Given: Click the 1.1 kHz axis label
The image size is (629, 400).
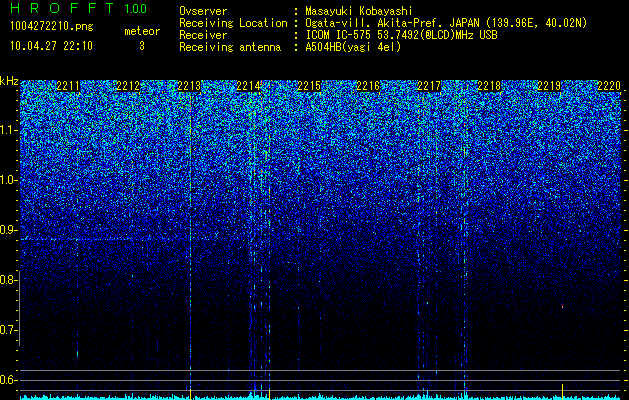Looking at the screenshot, I should pyautogui.click(x=9, y=130).
